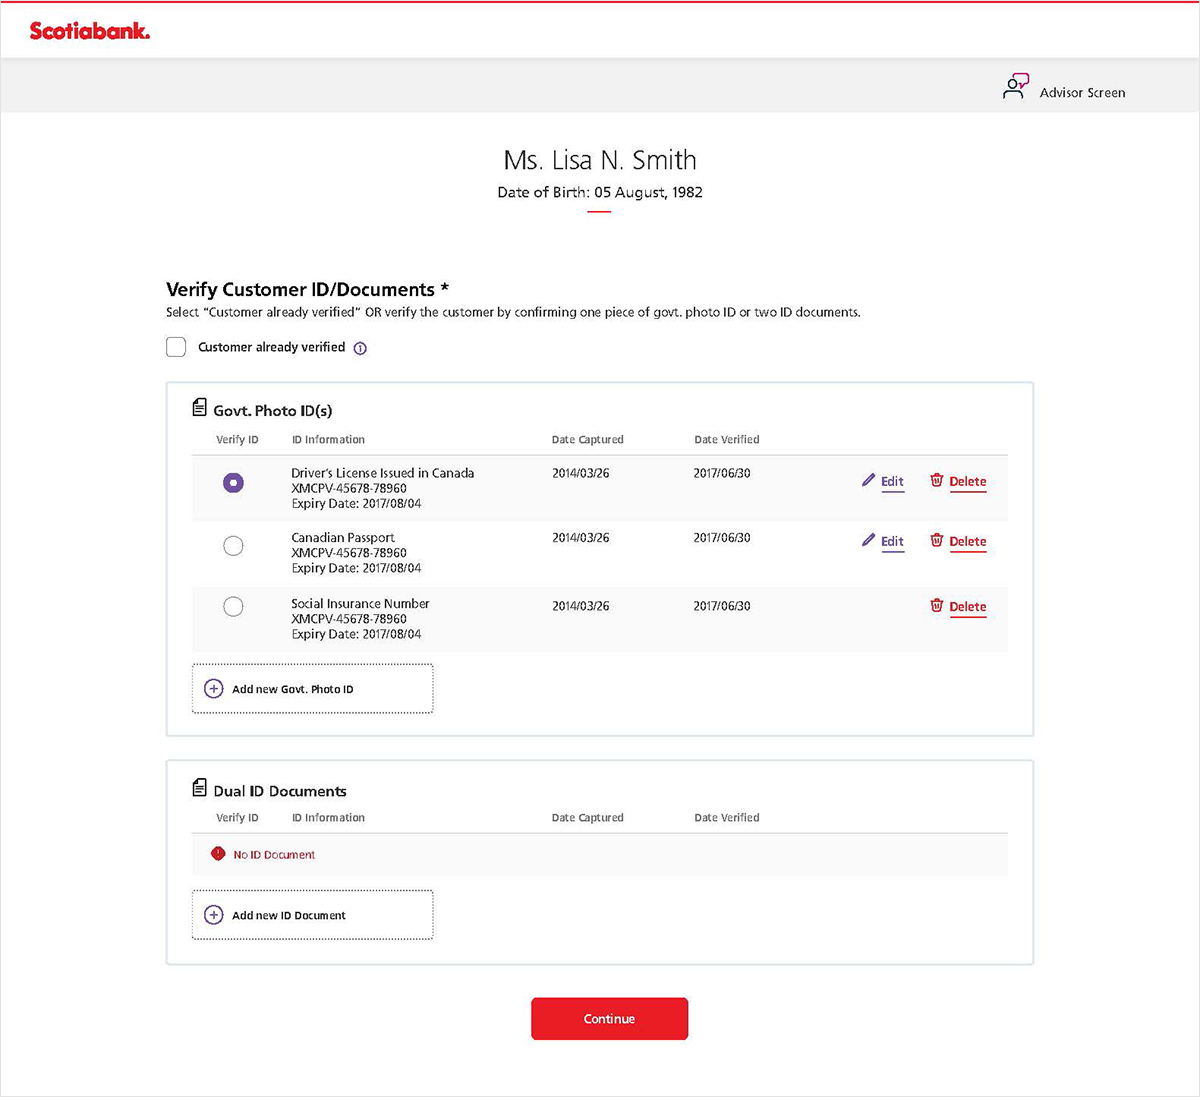Click the Scotiabank logo
The width and height of the screenshot is (1200, 1097).
click(x=90, y=31)
